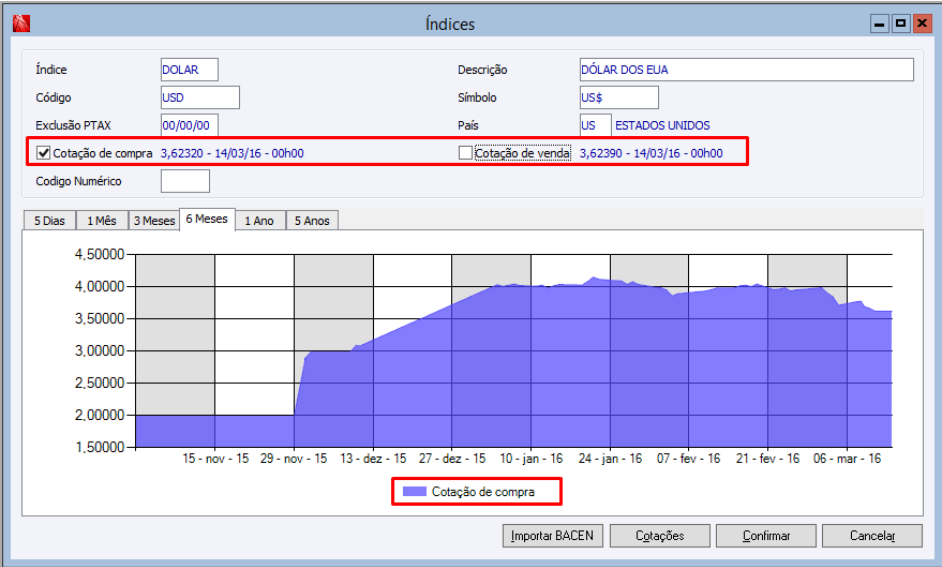This screenshot has height=567, width=942.
Task: Confirm changes with the Confirmar button
Action: point(766,535)
